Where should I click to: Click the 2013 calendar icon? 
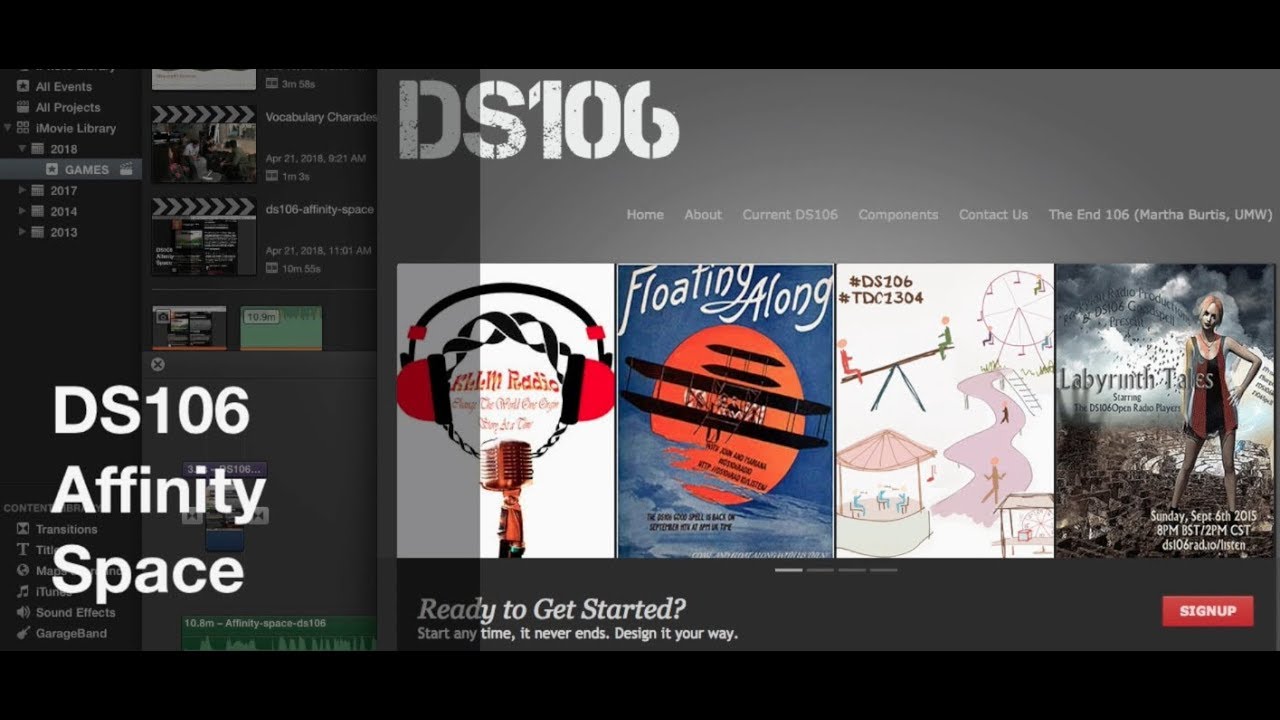click(x=38, y=232)
